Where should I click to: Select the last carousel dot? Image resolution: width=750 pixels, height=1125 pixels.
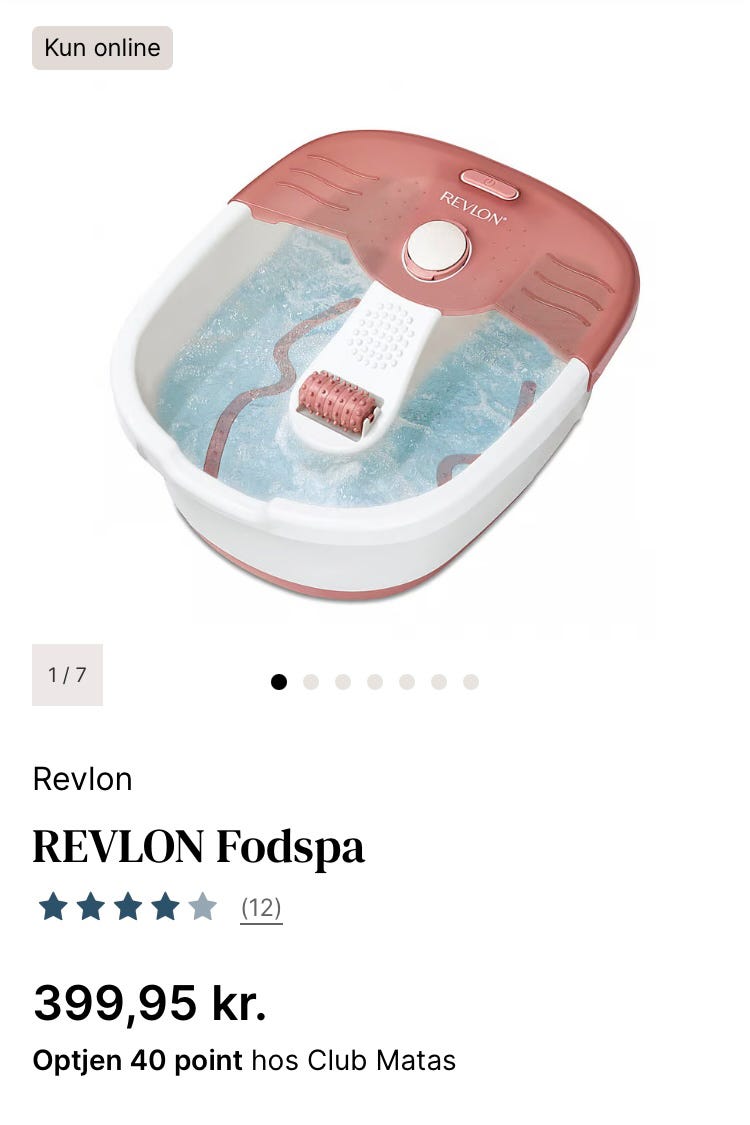click(471, 682)
